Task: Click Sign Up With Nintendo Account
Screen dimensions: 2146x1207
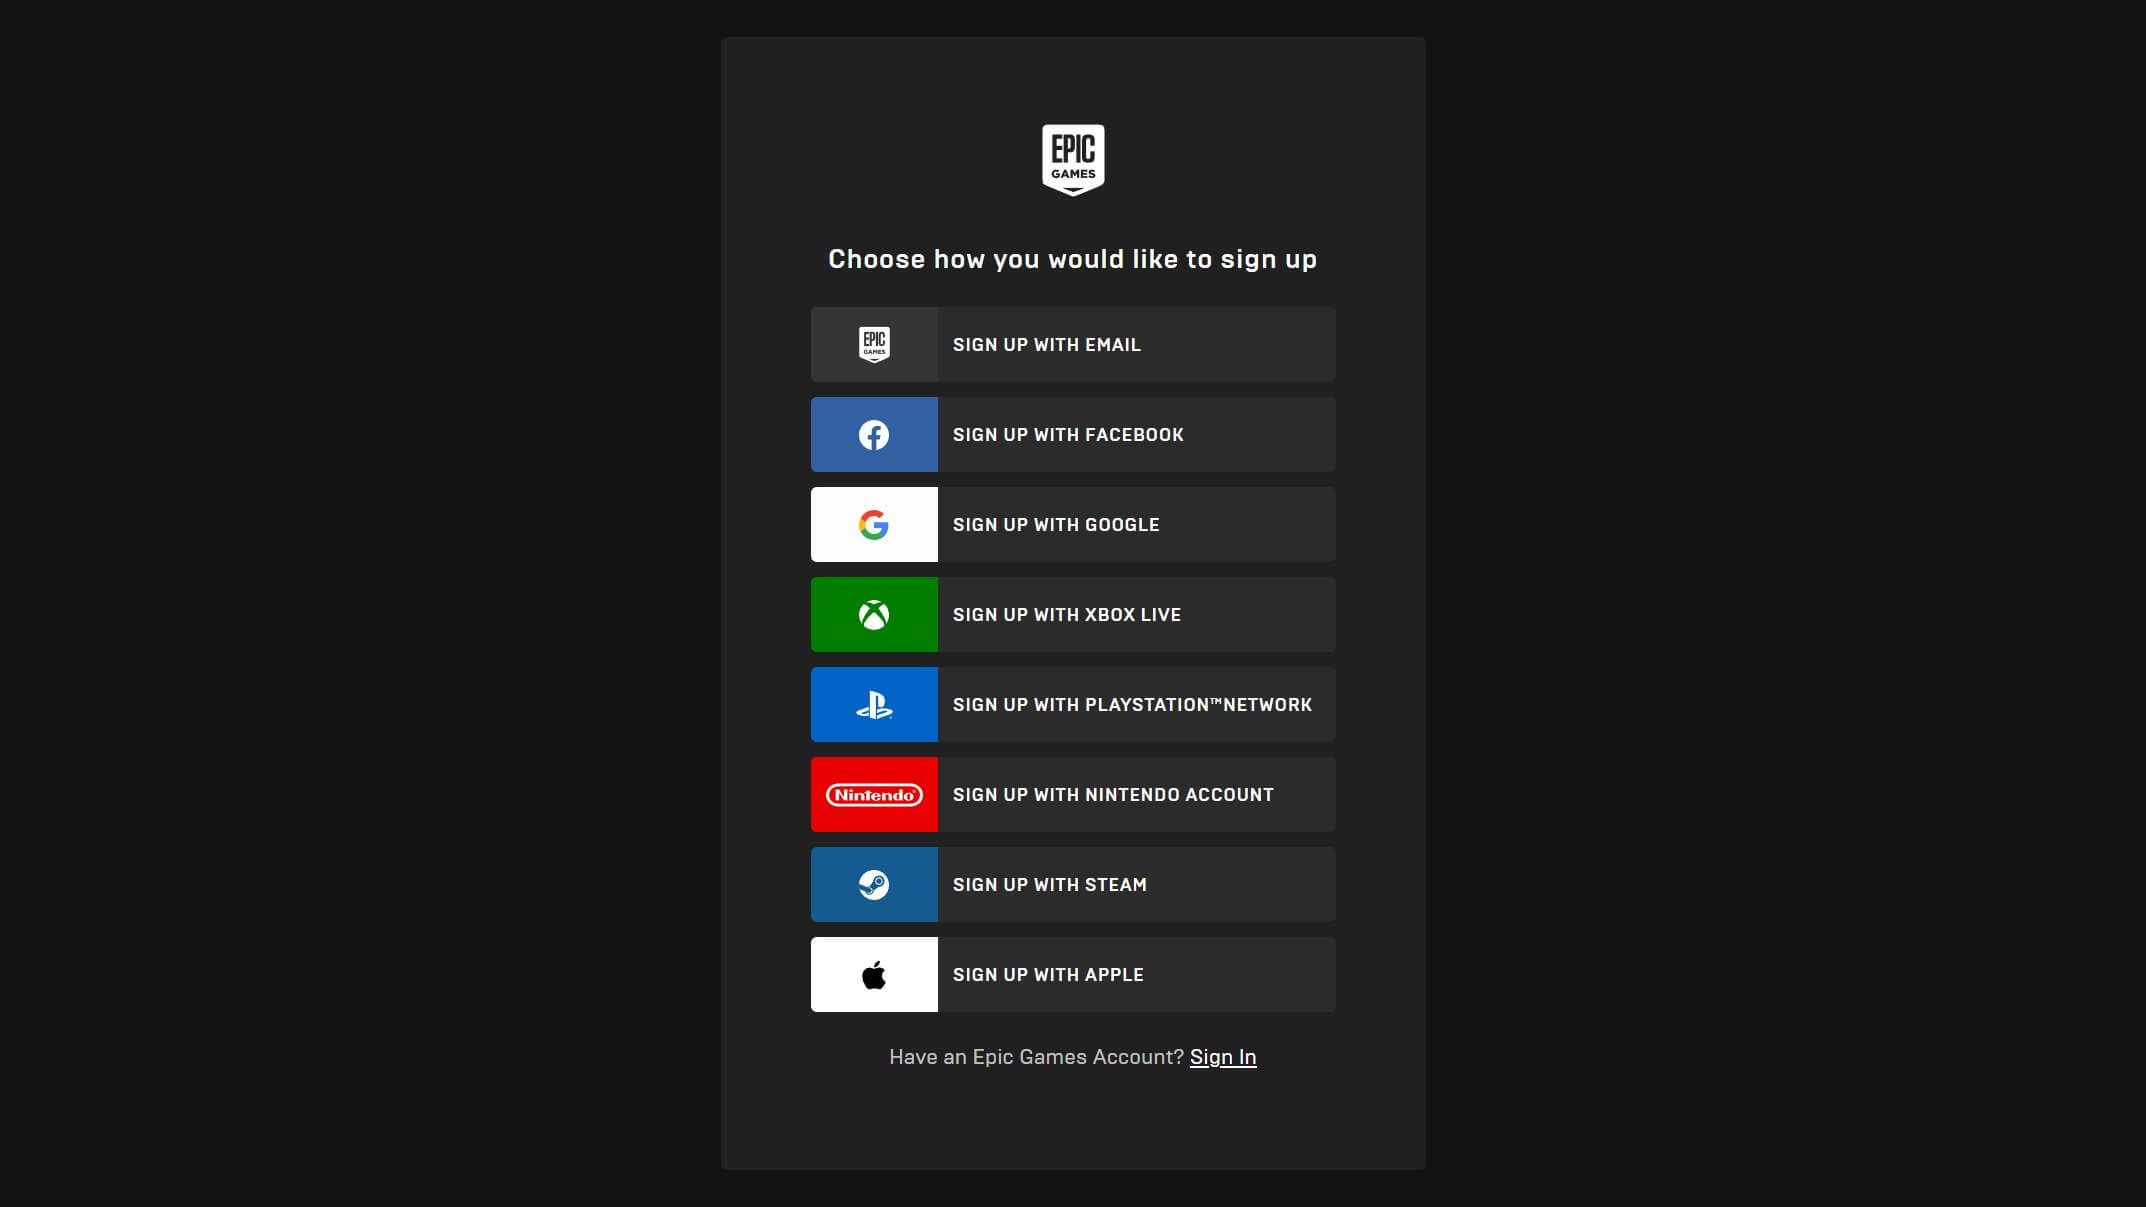Action: (x=1073, y=794)
